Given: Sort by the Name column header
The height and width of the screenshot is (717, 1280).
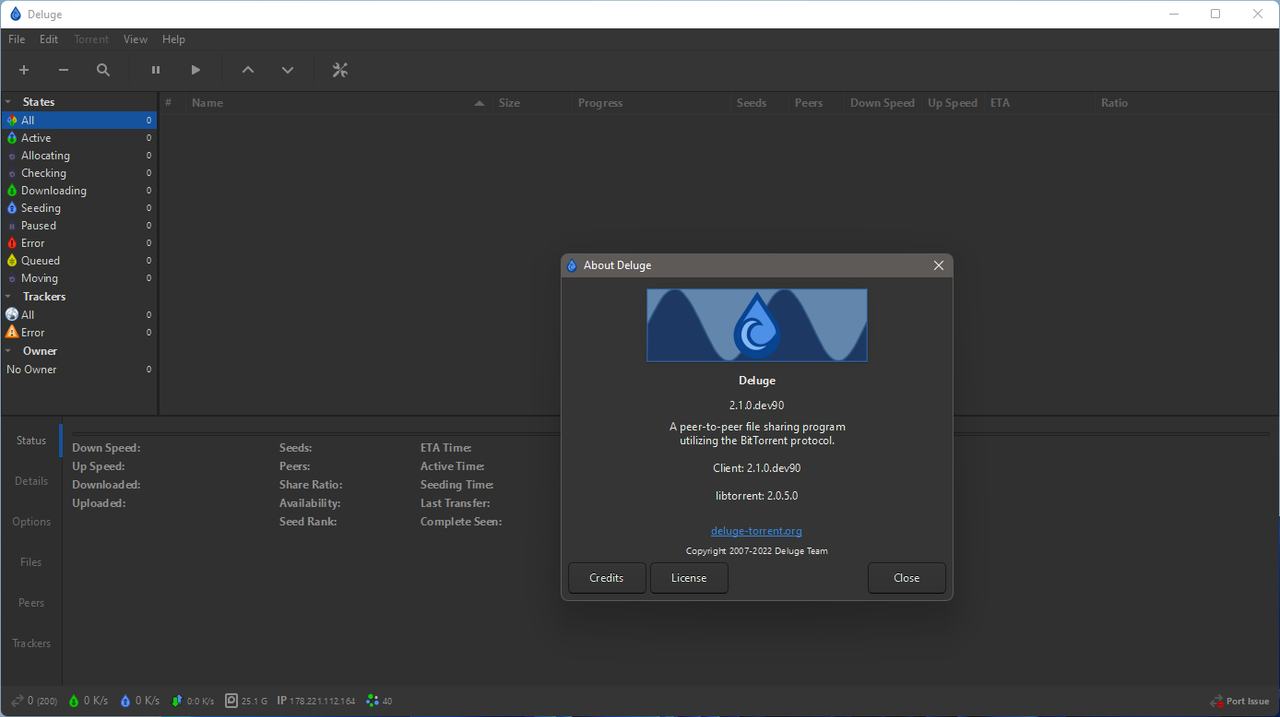Looking at the screenshot, I should pos(339,103).
